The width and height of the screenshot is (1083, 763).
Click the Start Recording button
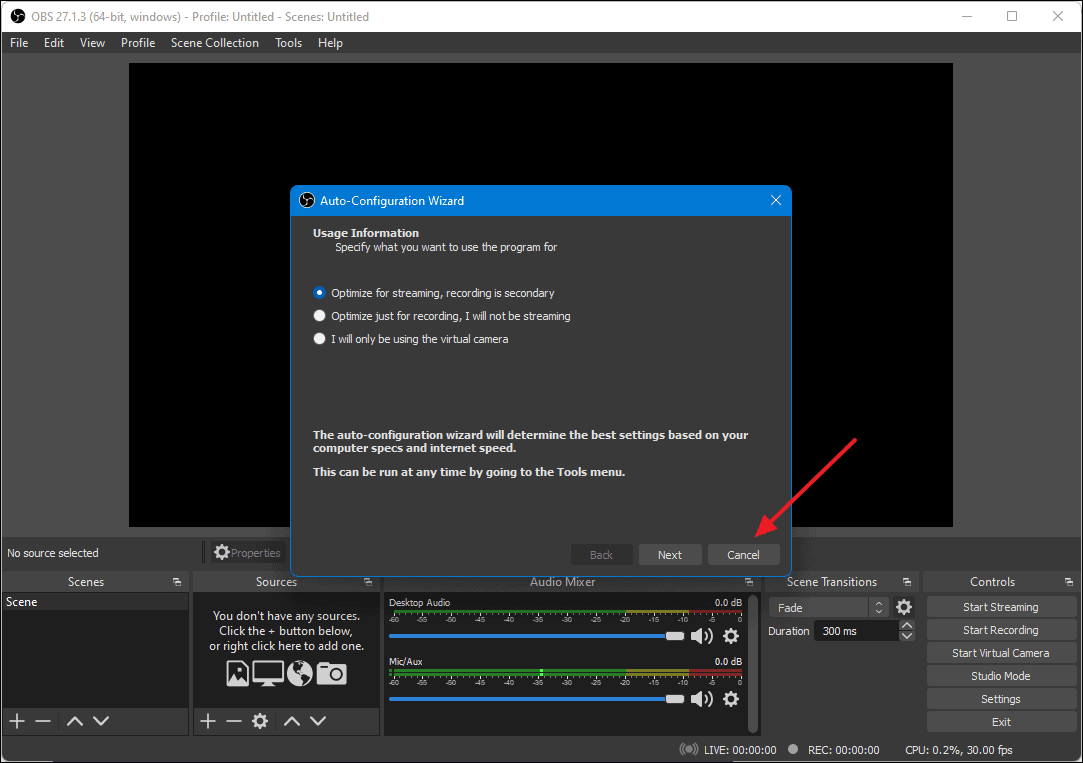[1001, 630]
